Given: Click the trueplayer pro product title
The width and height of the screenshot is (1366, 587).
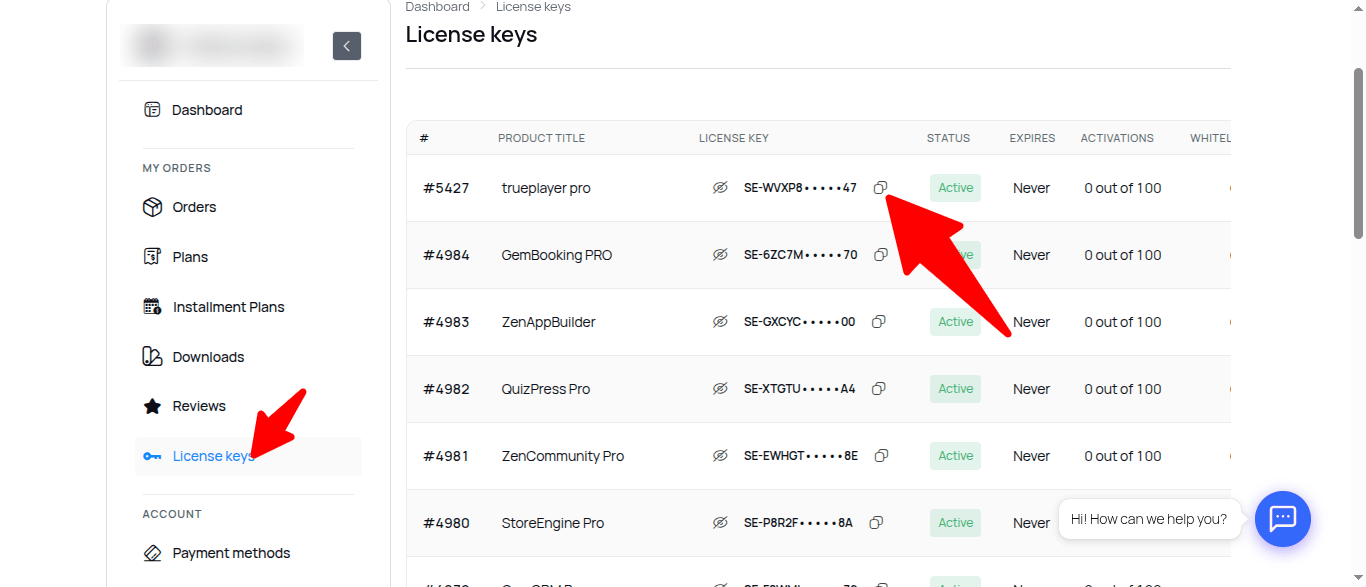Looking at the screenshot, I should pyautogui.click(x=546, y=188).
